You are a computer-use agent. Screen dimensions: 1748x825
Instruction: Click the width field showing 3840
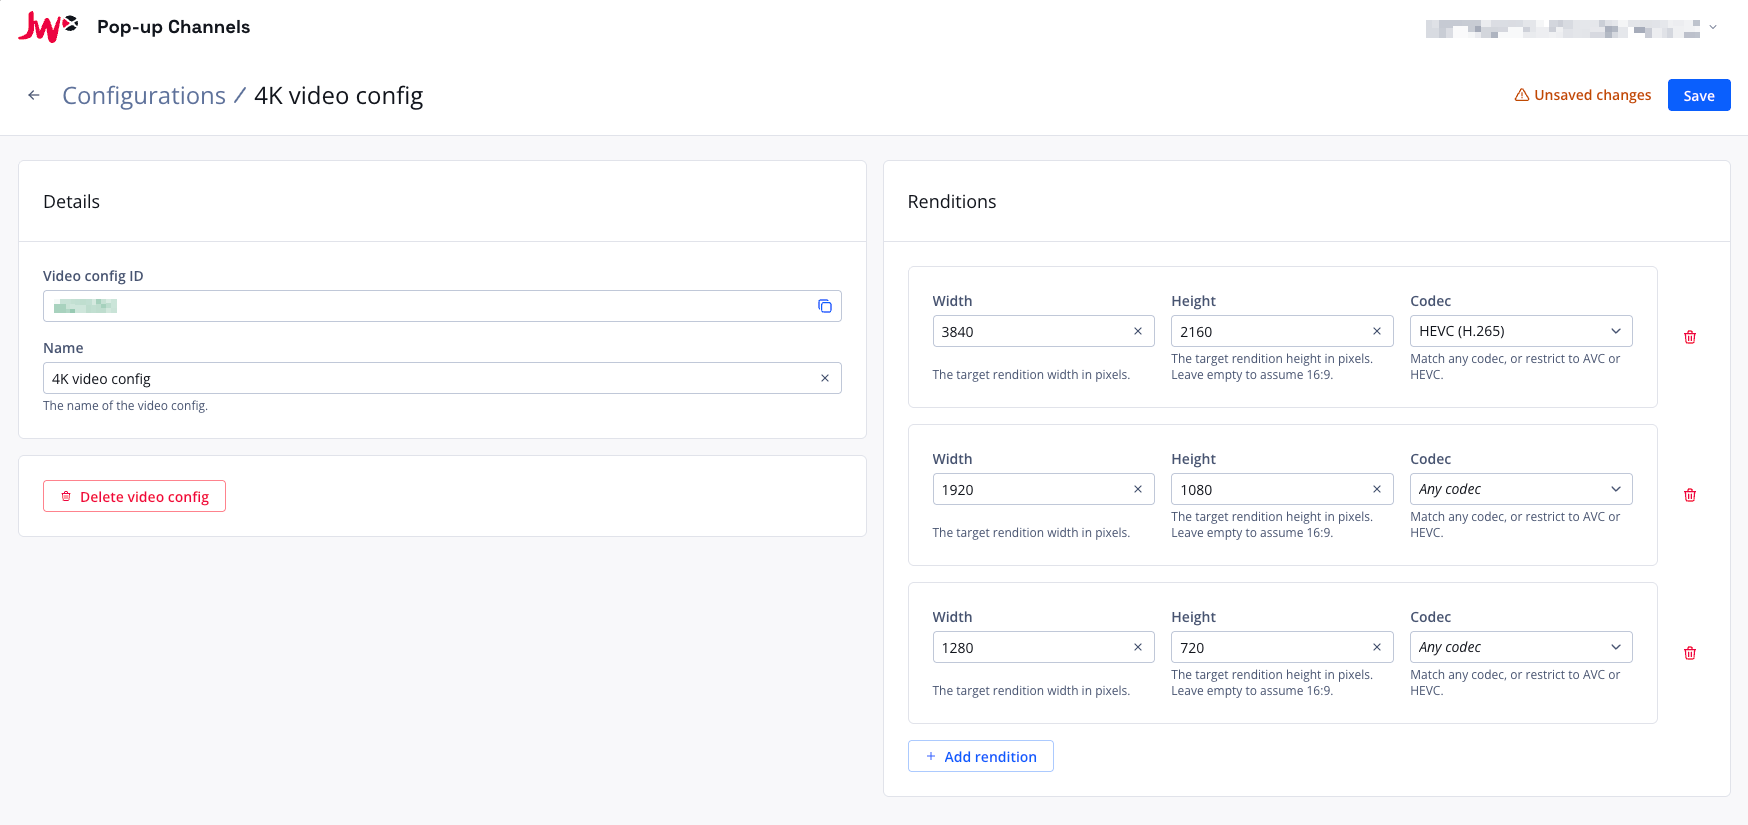point(1043,331)
